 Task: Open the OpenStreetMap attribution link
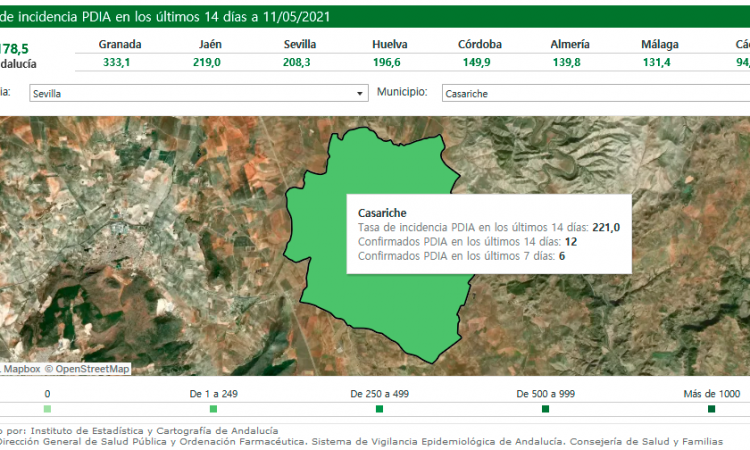tap(91, 368)
